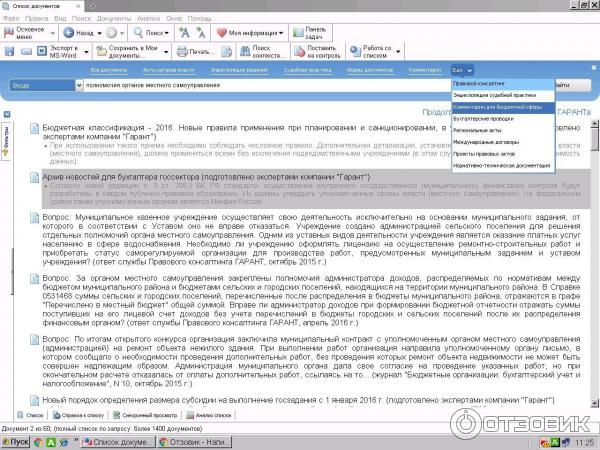Expand the Работа со списком dropdown arrow

point(398,52)
